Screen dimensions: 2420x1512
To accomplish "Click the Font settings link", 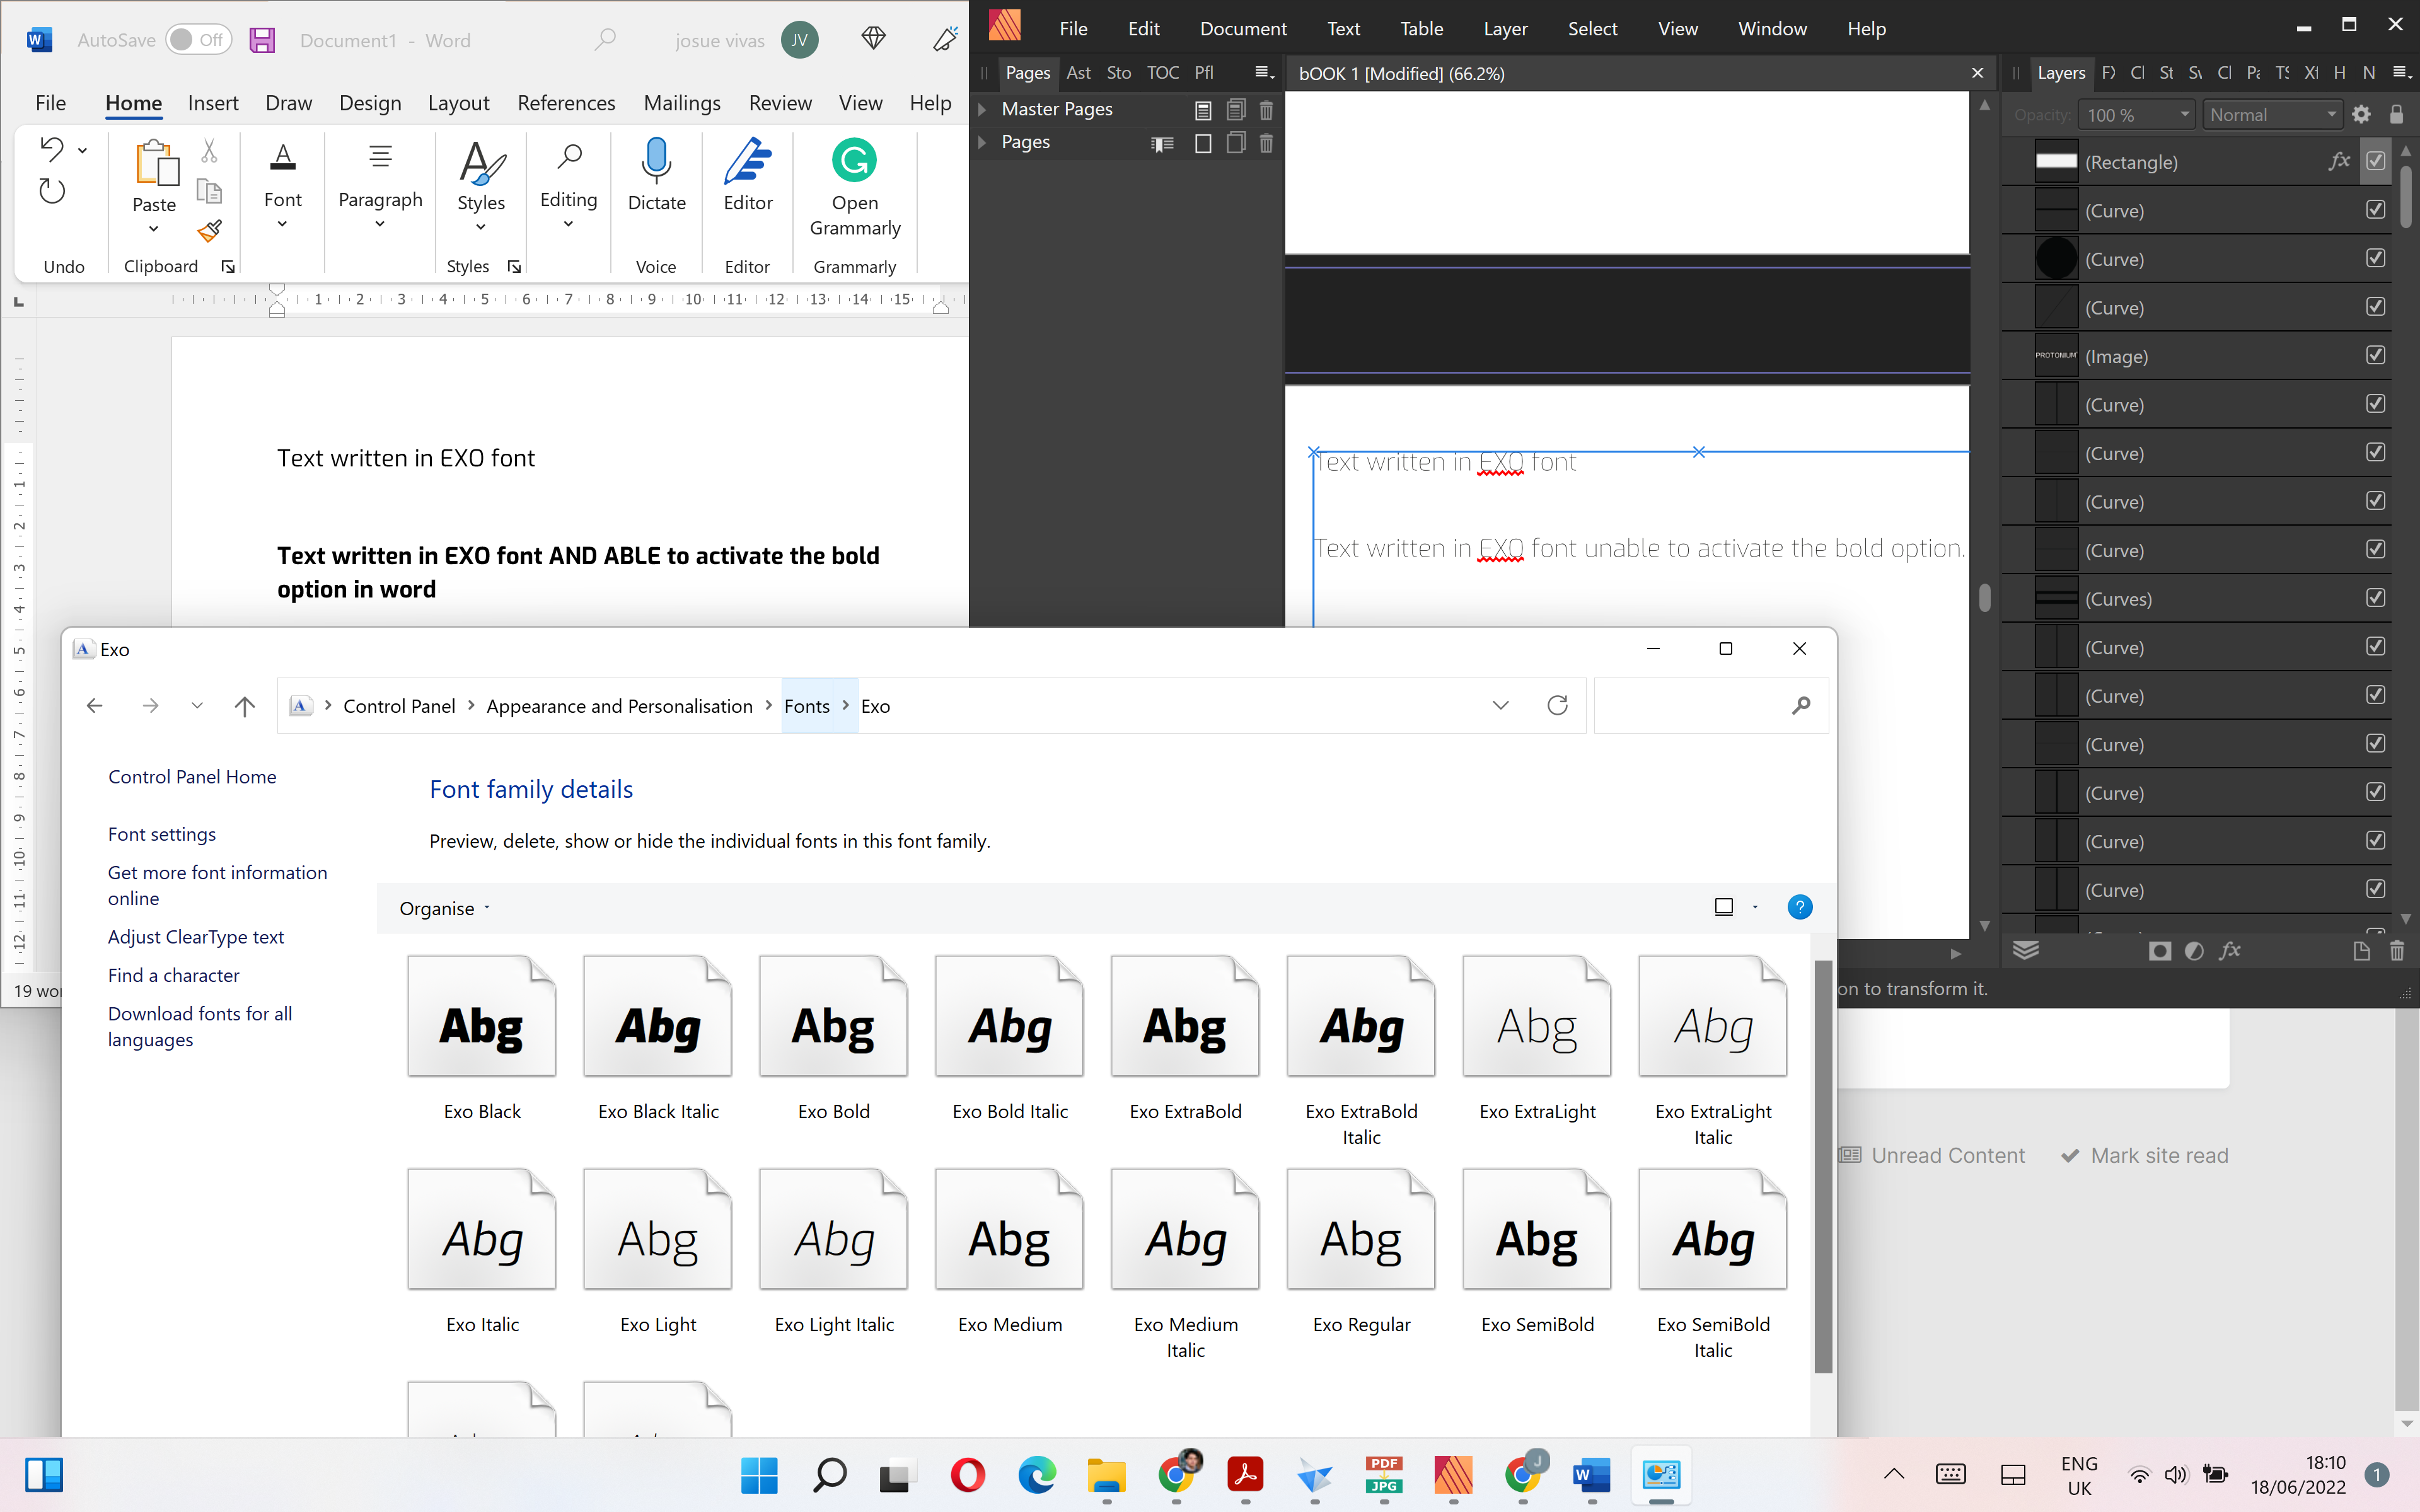I will (162, 834).
